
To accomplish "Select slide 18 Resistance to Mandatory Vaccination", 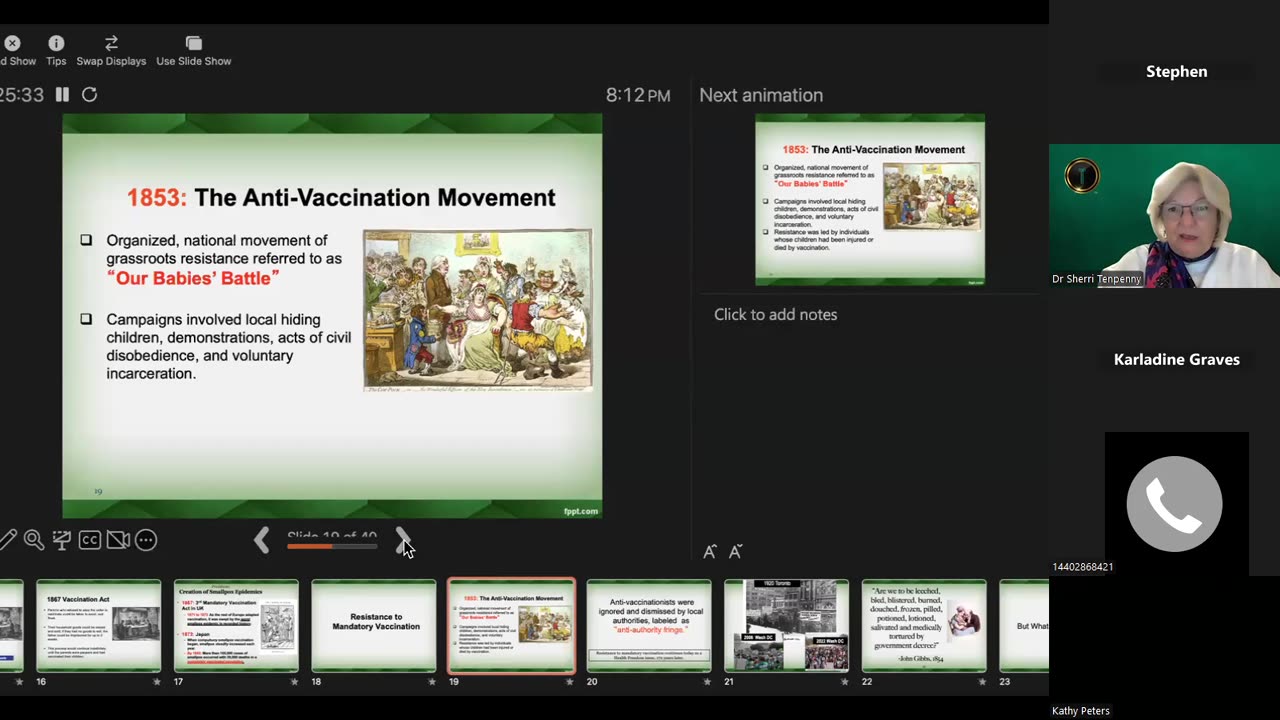I will click(374, 625).
